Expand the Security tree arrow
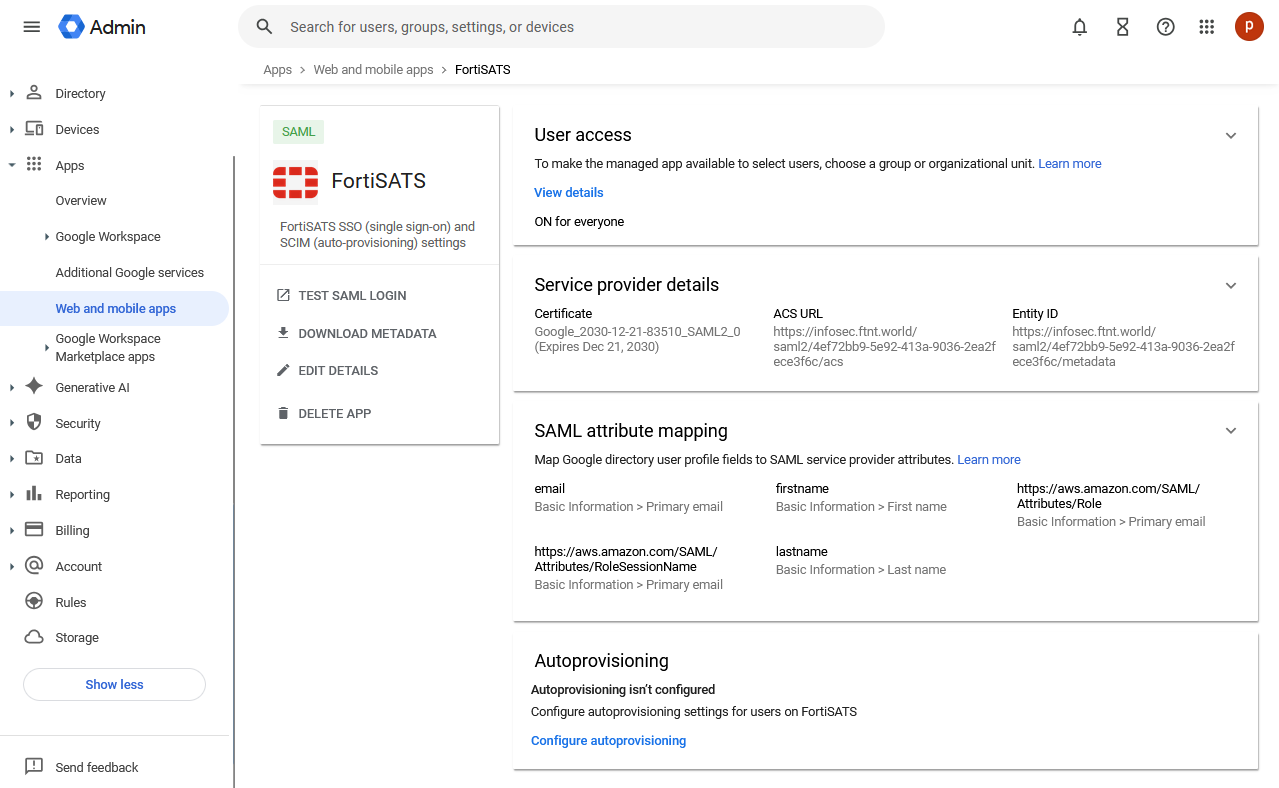1279x788 pixels. pos(12,424)
